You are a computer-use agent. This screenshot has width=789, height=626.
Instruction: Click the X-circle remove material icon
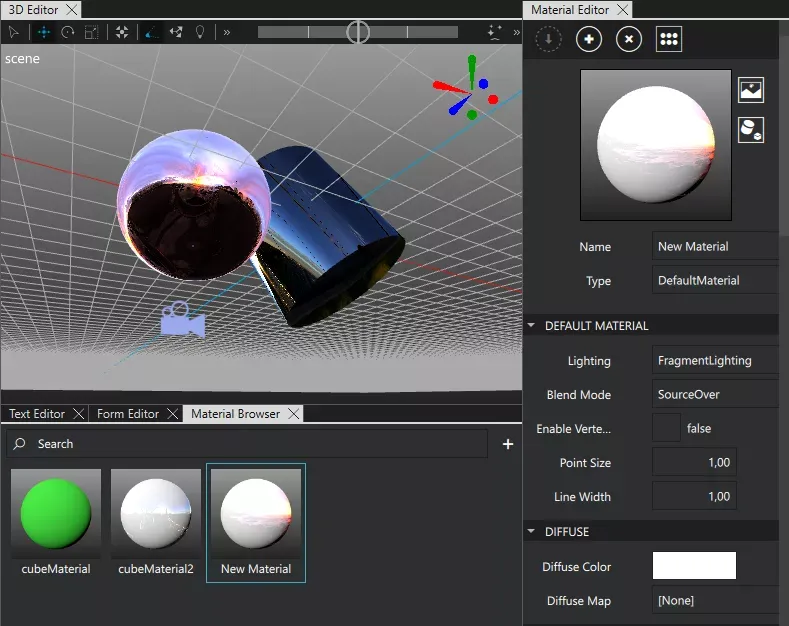pos(628,40)
